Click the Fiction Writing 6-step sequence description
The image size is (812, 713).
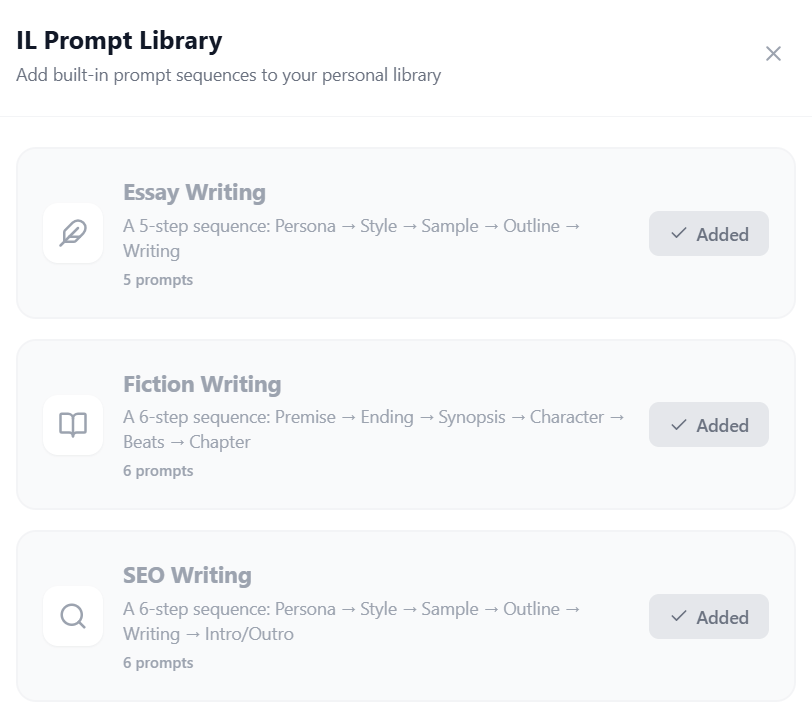pyautogui.click(x=373, y=429)
